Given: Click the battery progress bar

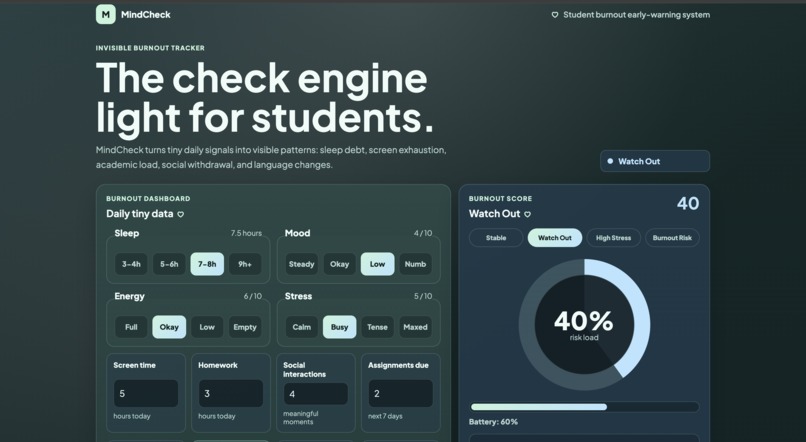Looking at the screenshot, I should (x=584, y=407).
